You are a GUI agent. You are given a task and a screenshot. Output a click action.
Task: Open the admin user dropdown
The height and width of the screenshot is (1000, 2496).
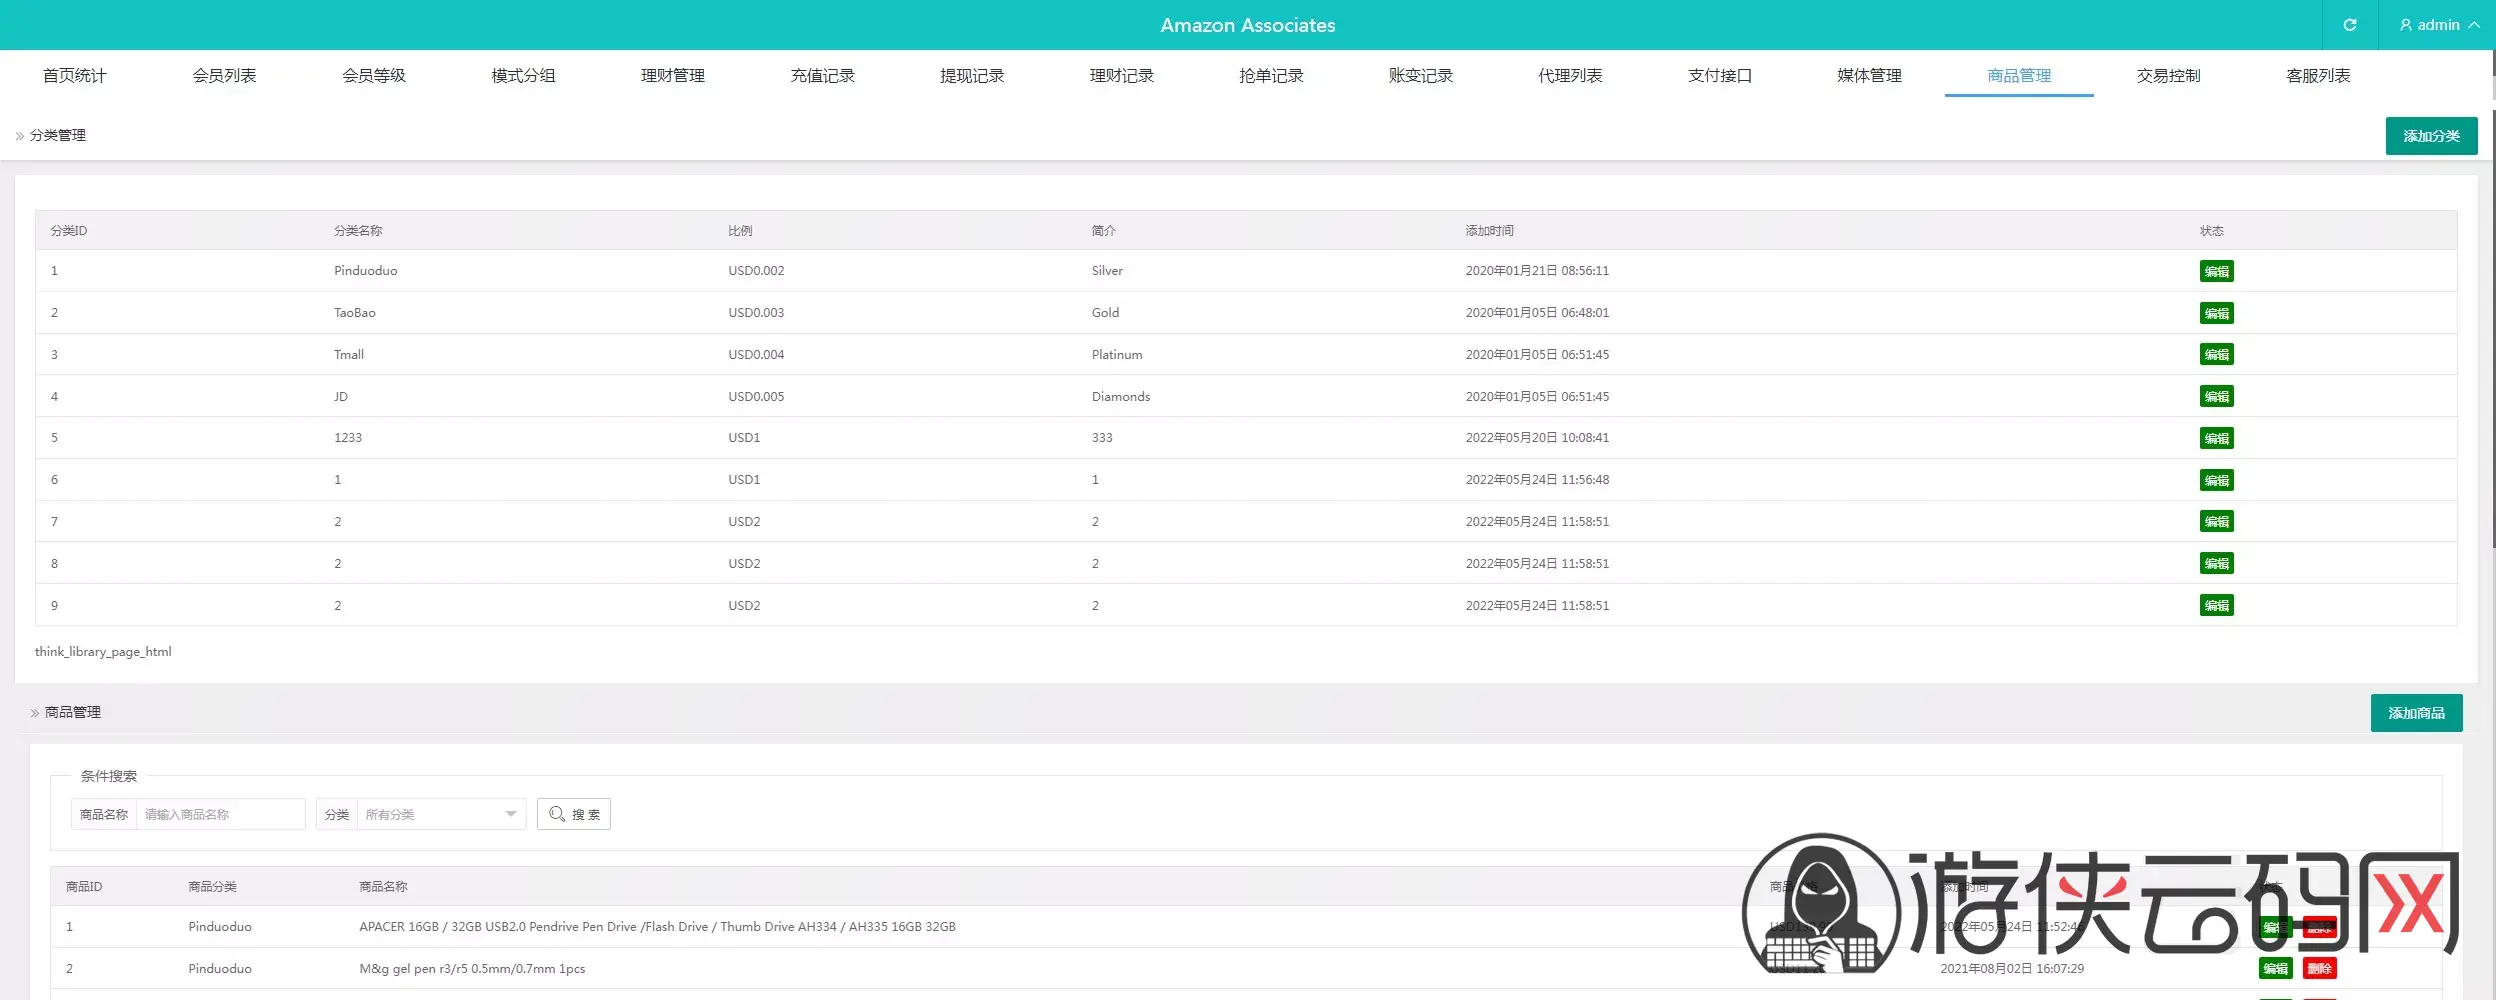[x=2439, y=25]
